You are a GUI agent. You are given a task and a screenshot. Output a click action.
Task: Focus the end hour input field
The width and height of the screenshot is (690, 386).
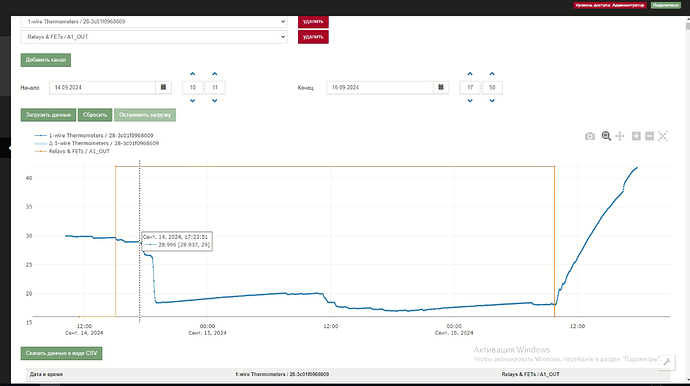[x=470, y=87]
